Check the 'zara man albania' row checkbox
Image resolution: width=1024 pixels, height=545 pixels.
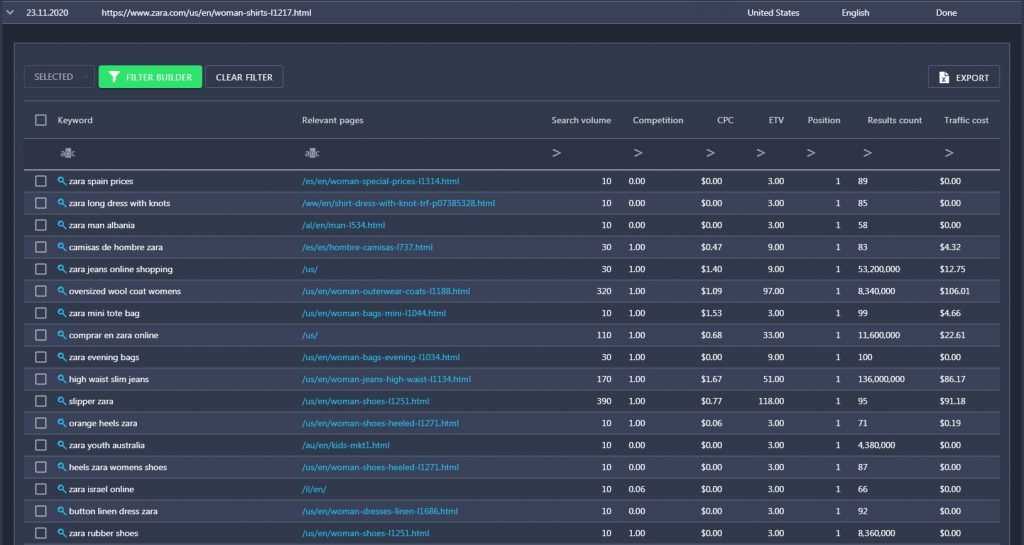point(40,225)
